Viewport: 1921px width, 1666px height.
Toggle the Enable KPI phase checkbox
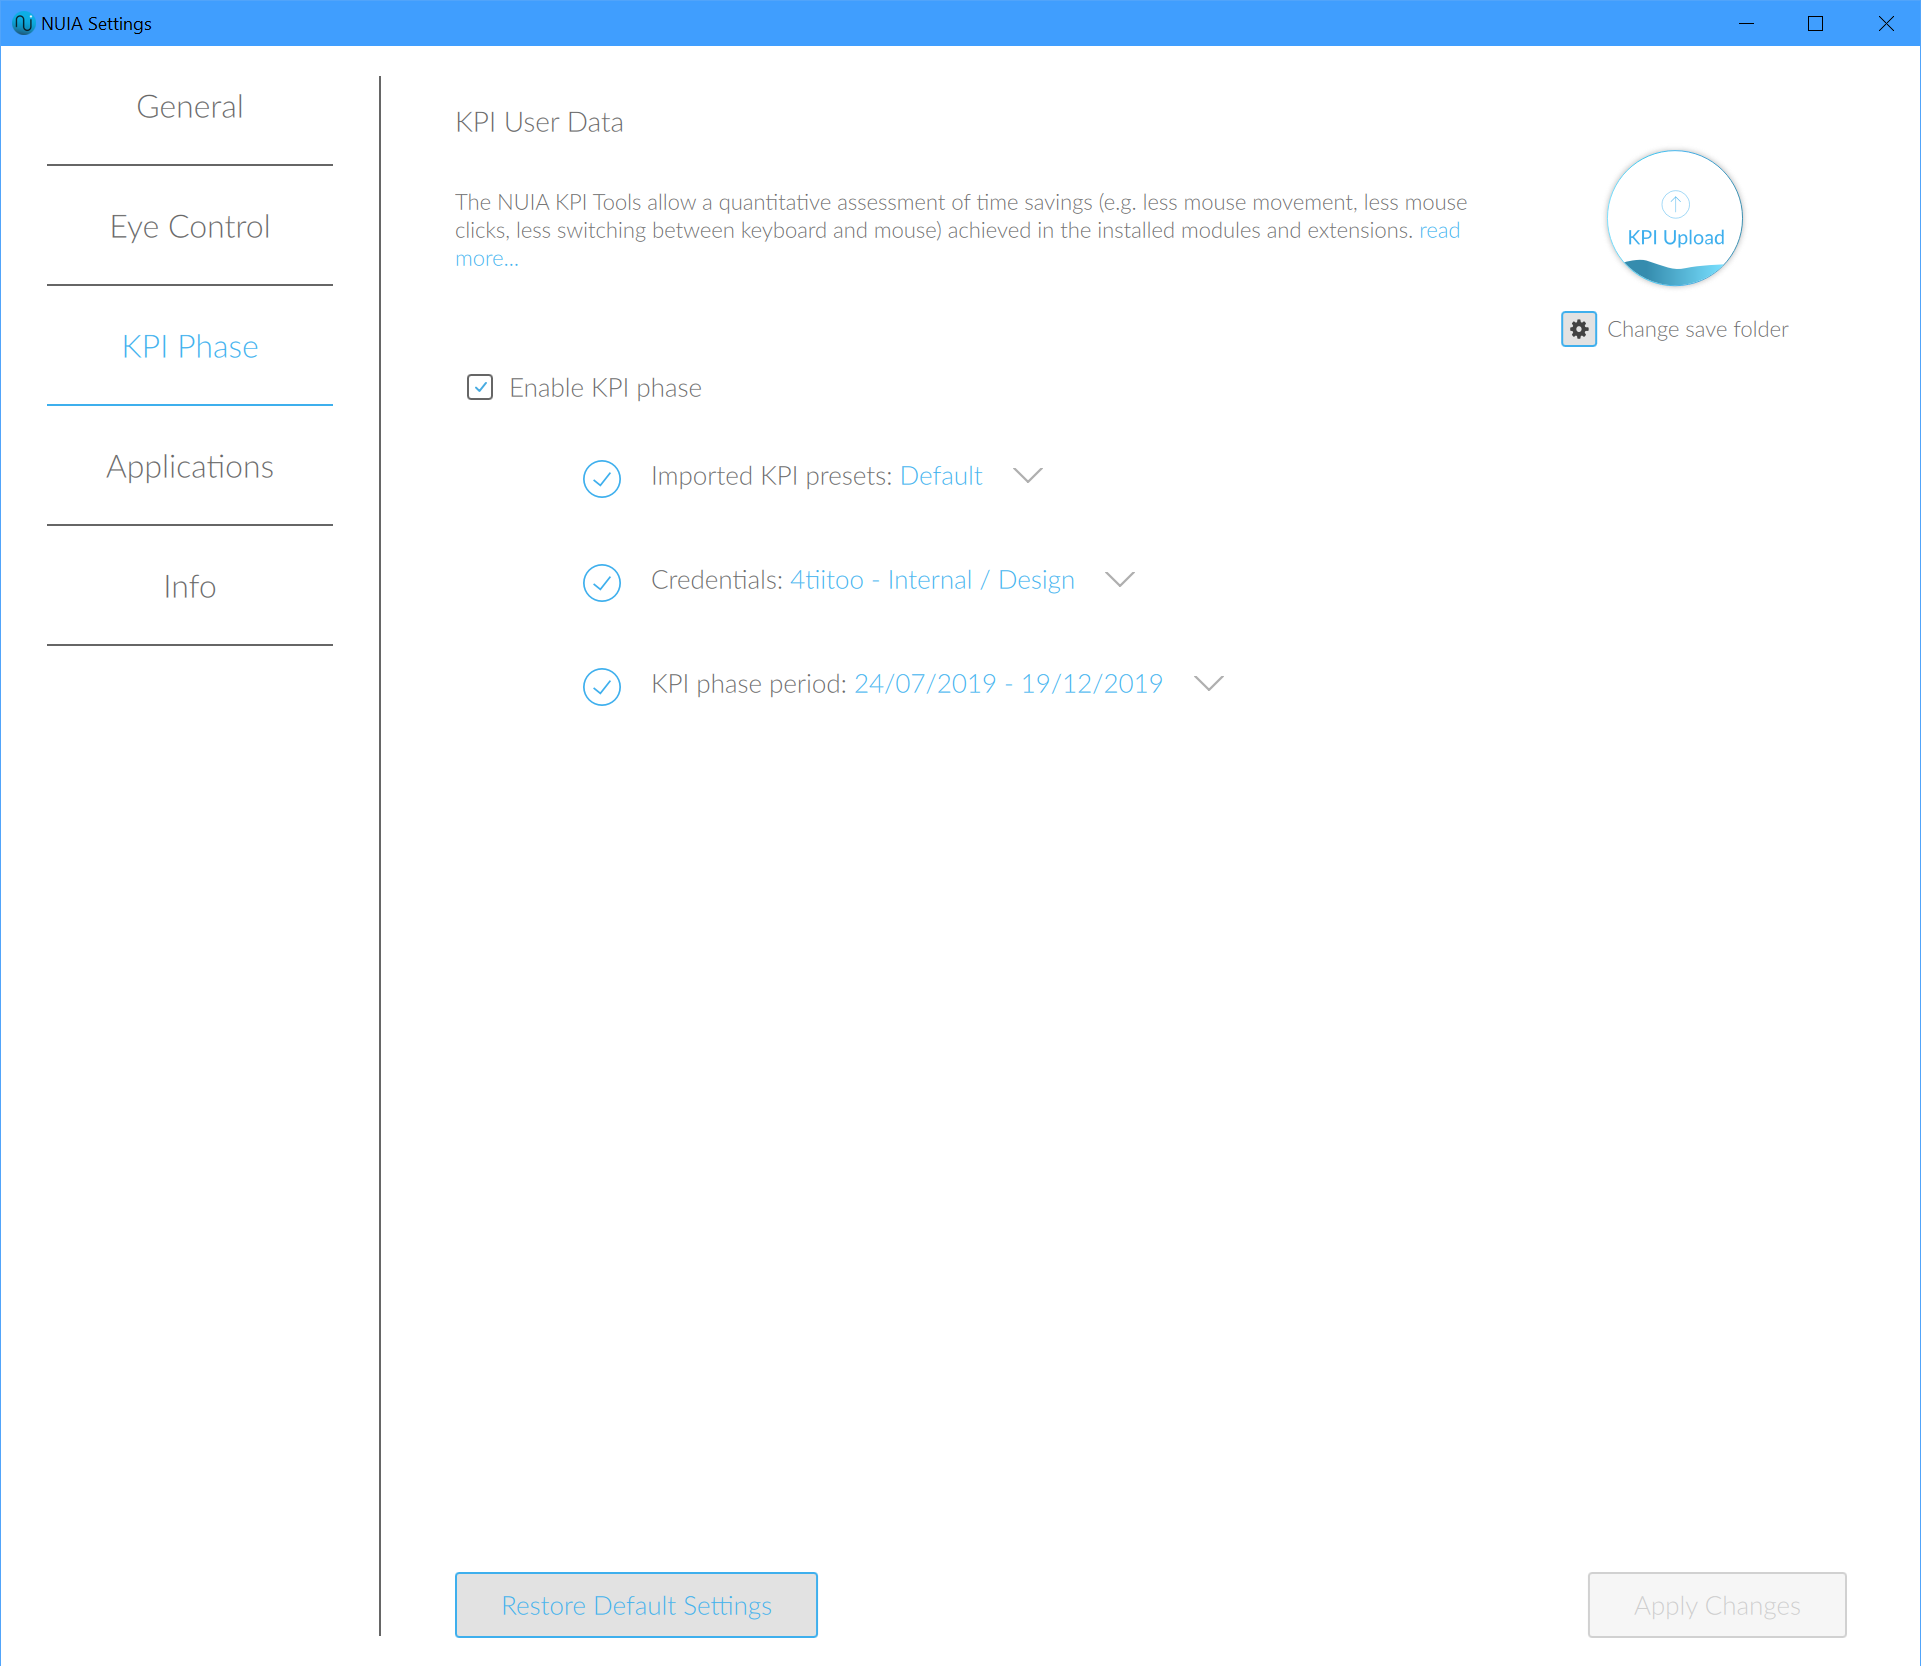pos(480,387)
